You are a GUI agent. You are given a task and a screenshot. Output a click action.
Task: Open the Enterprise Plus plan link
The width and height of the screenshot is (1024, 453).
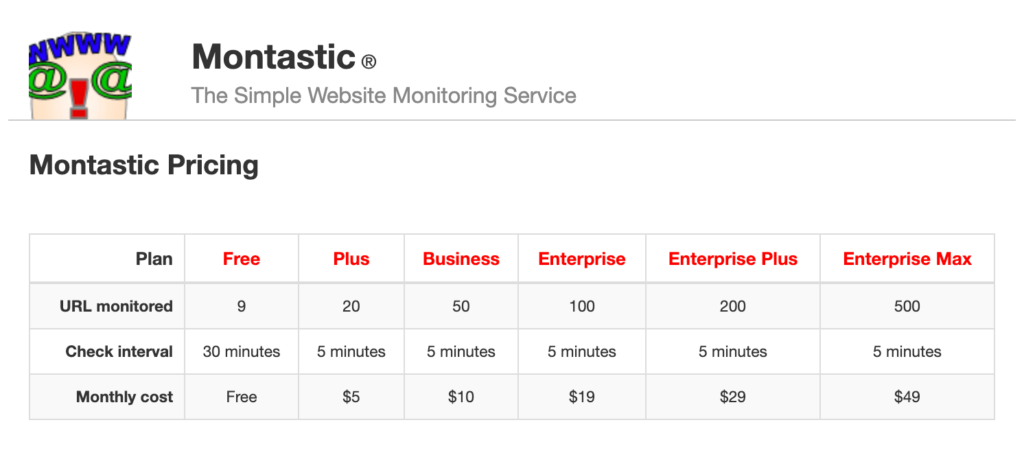(x=733, y=259)
